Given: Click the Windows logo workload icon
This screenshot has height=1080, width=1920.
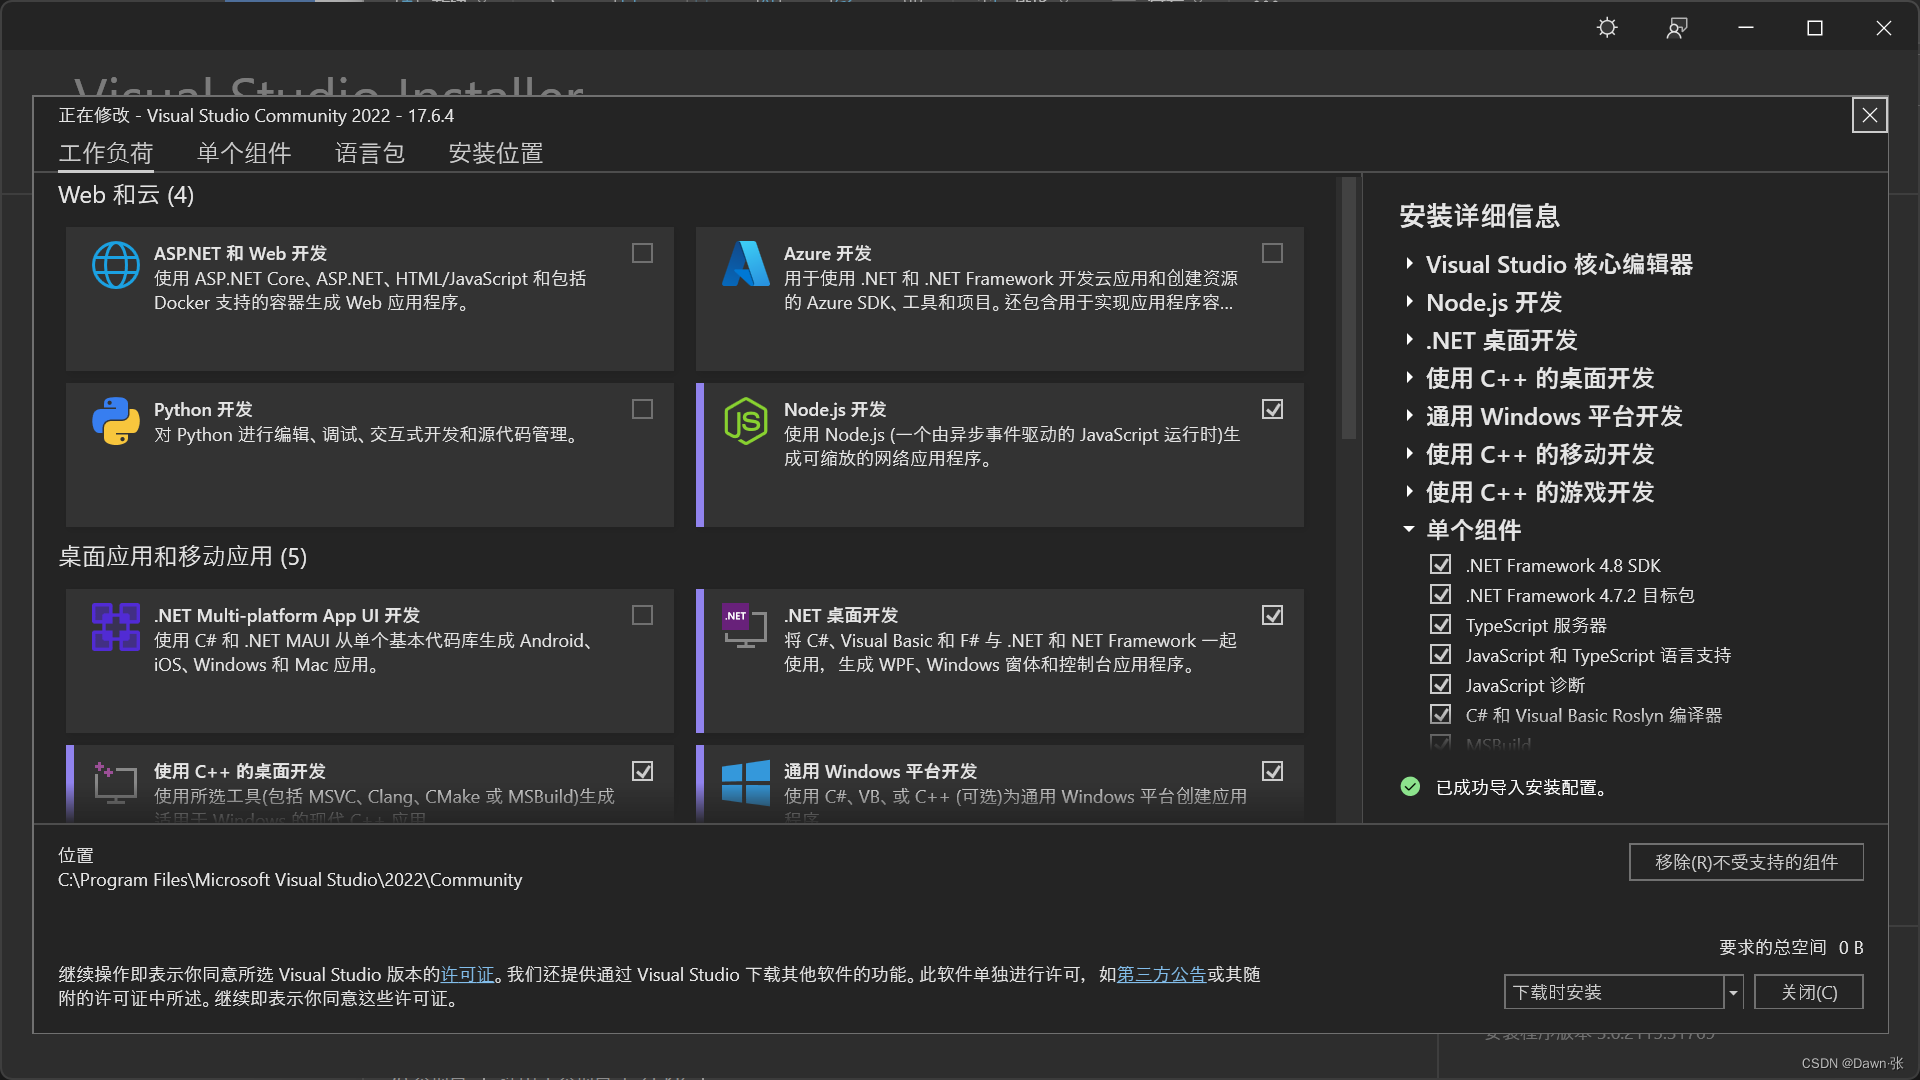Looking at the screenshot, I should (746, 782).
